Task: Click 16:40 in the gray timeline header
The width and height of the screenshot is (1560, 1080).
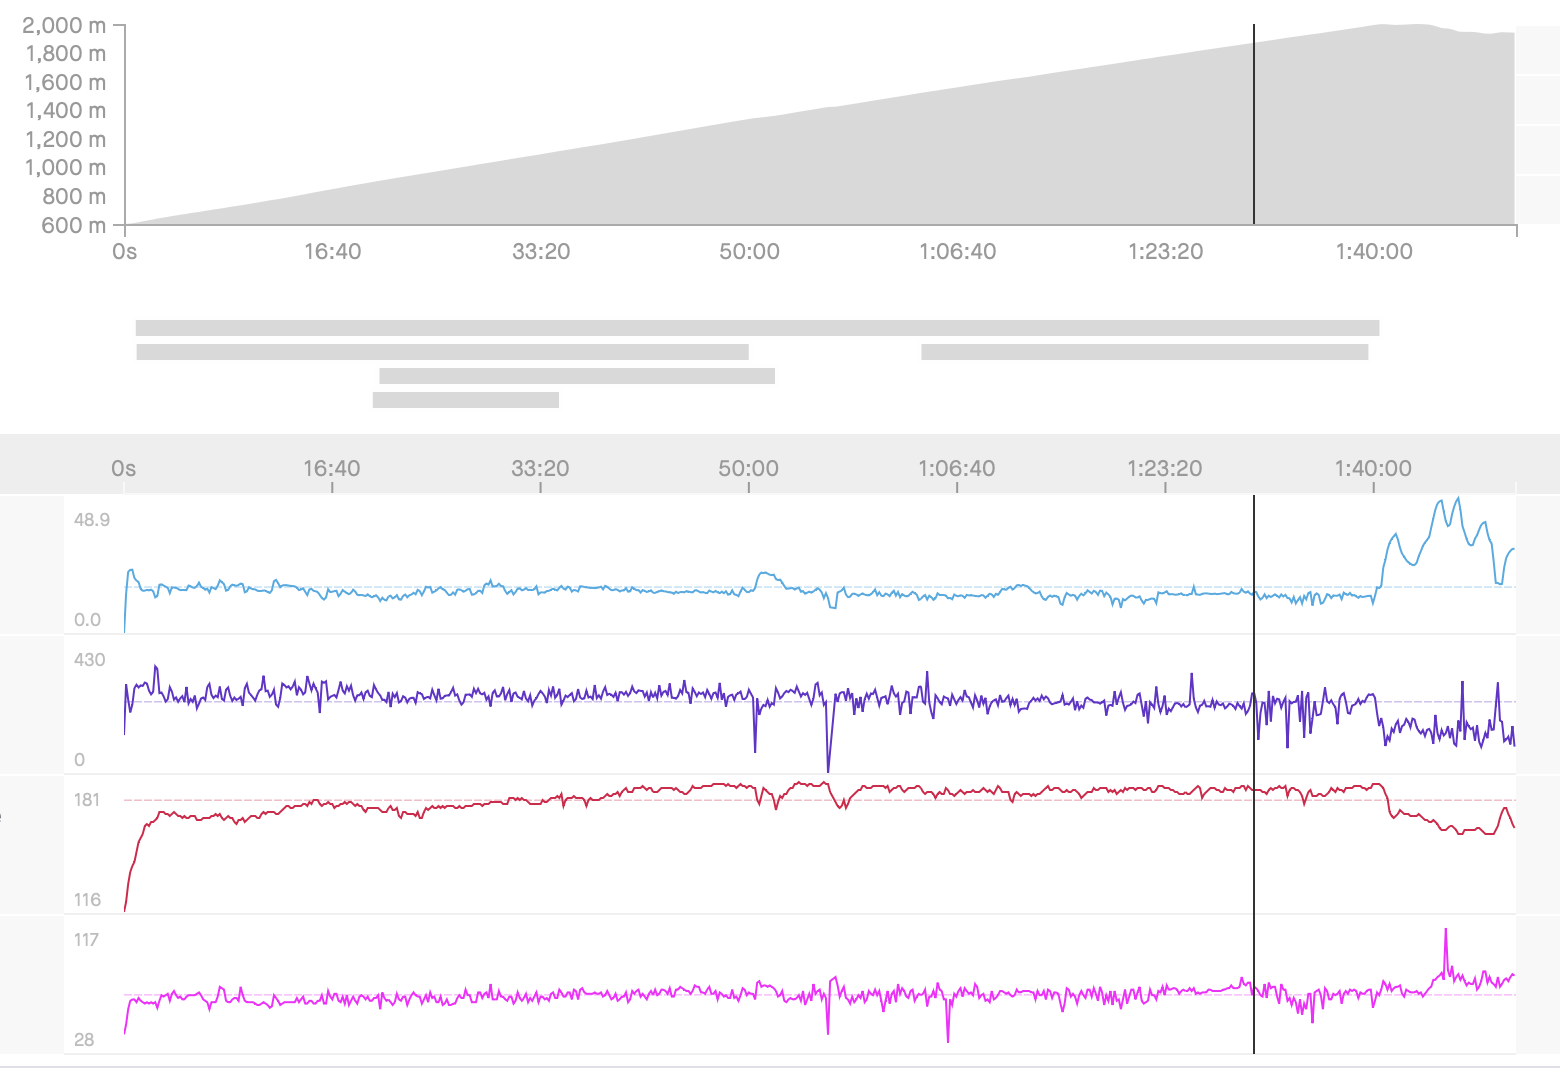Action: (332, 468)
